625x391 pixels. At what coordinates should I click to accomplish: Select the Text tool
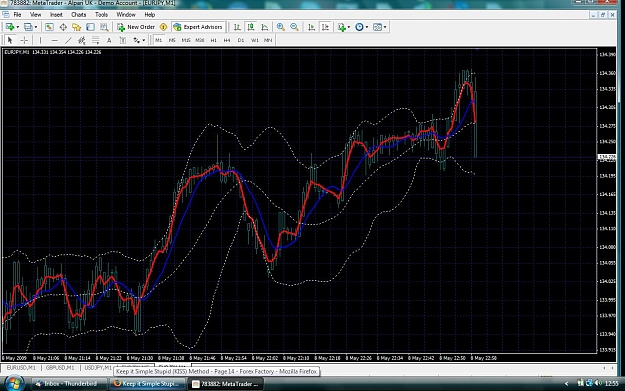[x=109, y=40]
